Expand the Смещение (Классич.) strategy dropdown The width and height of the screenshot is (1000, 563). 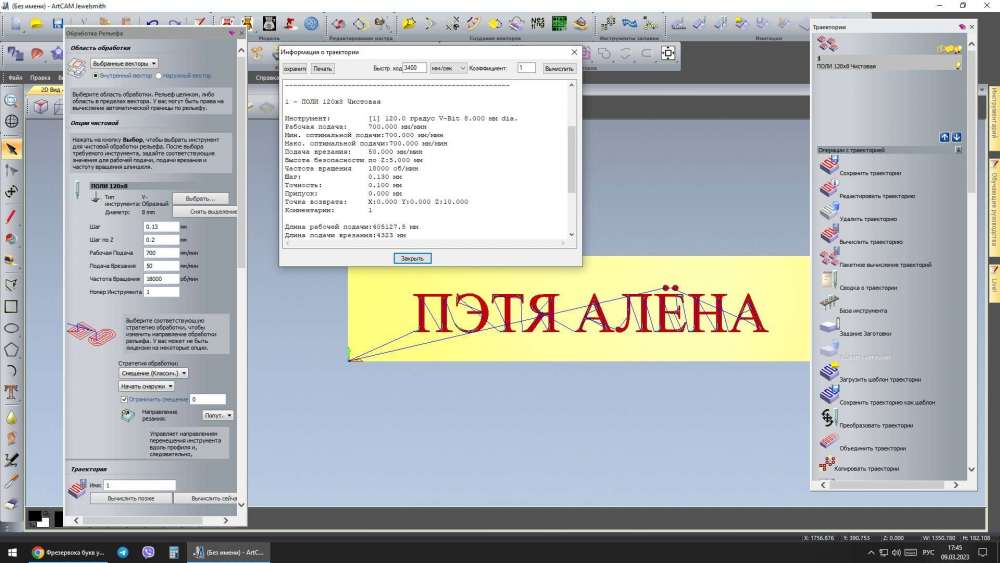click(153, 373)
